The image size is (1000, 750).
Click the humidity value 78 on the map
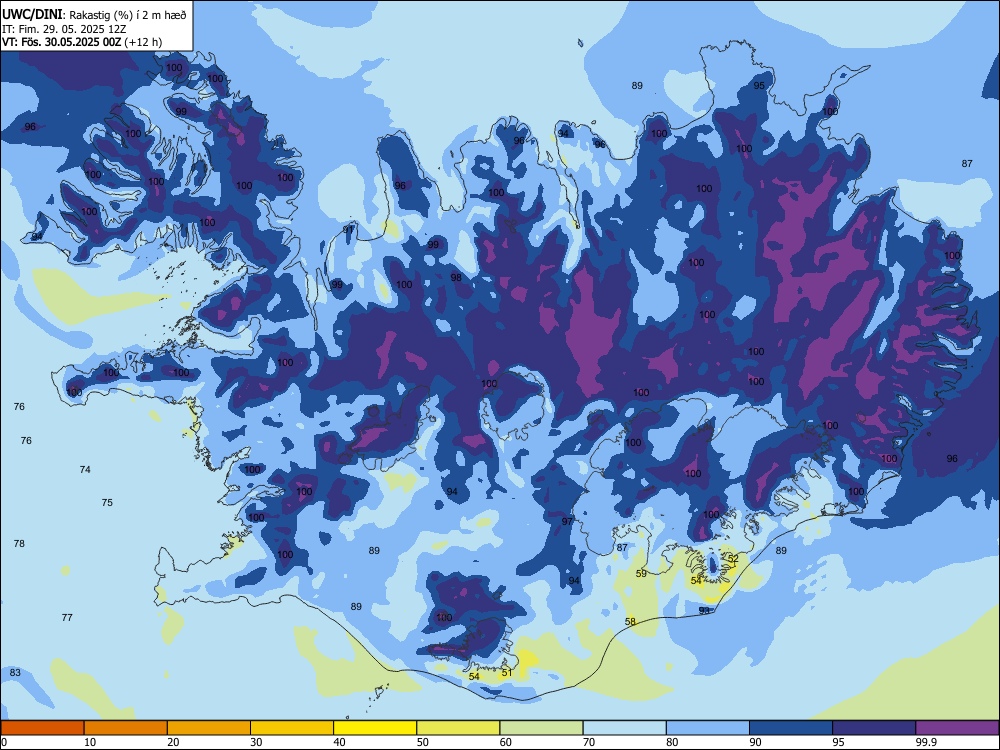click(19, 543)
